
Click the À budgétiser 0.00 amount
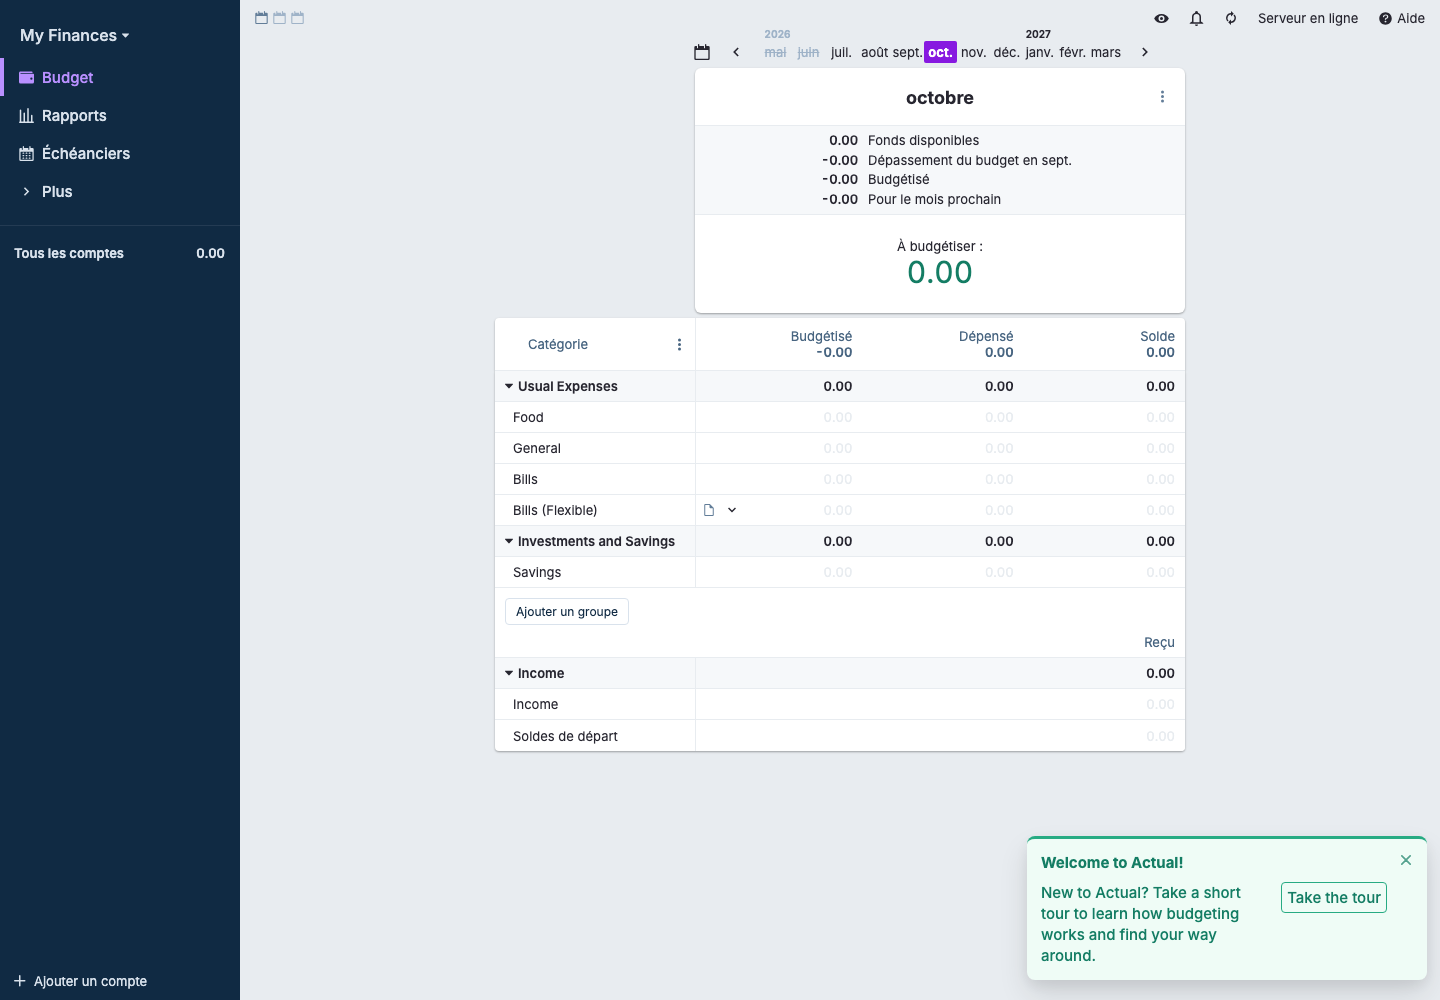[x=940, y=272]
